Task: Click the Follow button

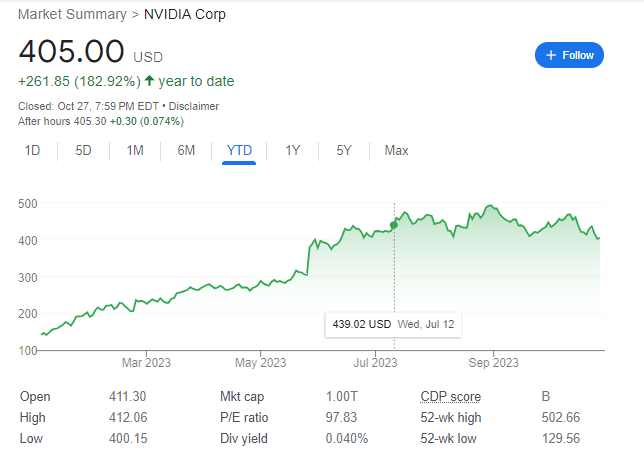Action: pos(569,55)
